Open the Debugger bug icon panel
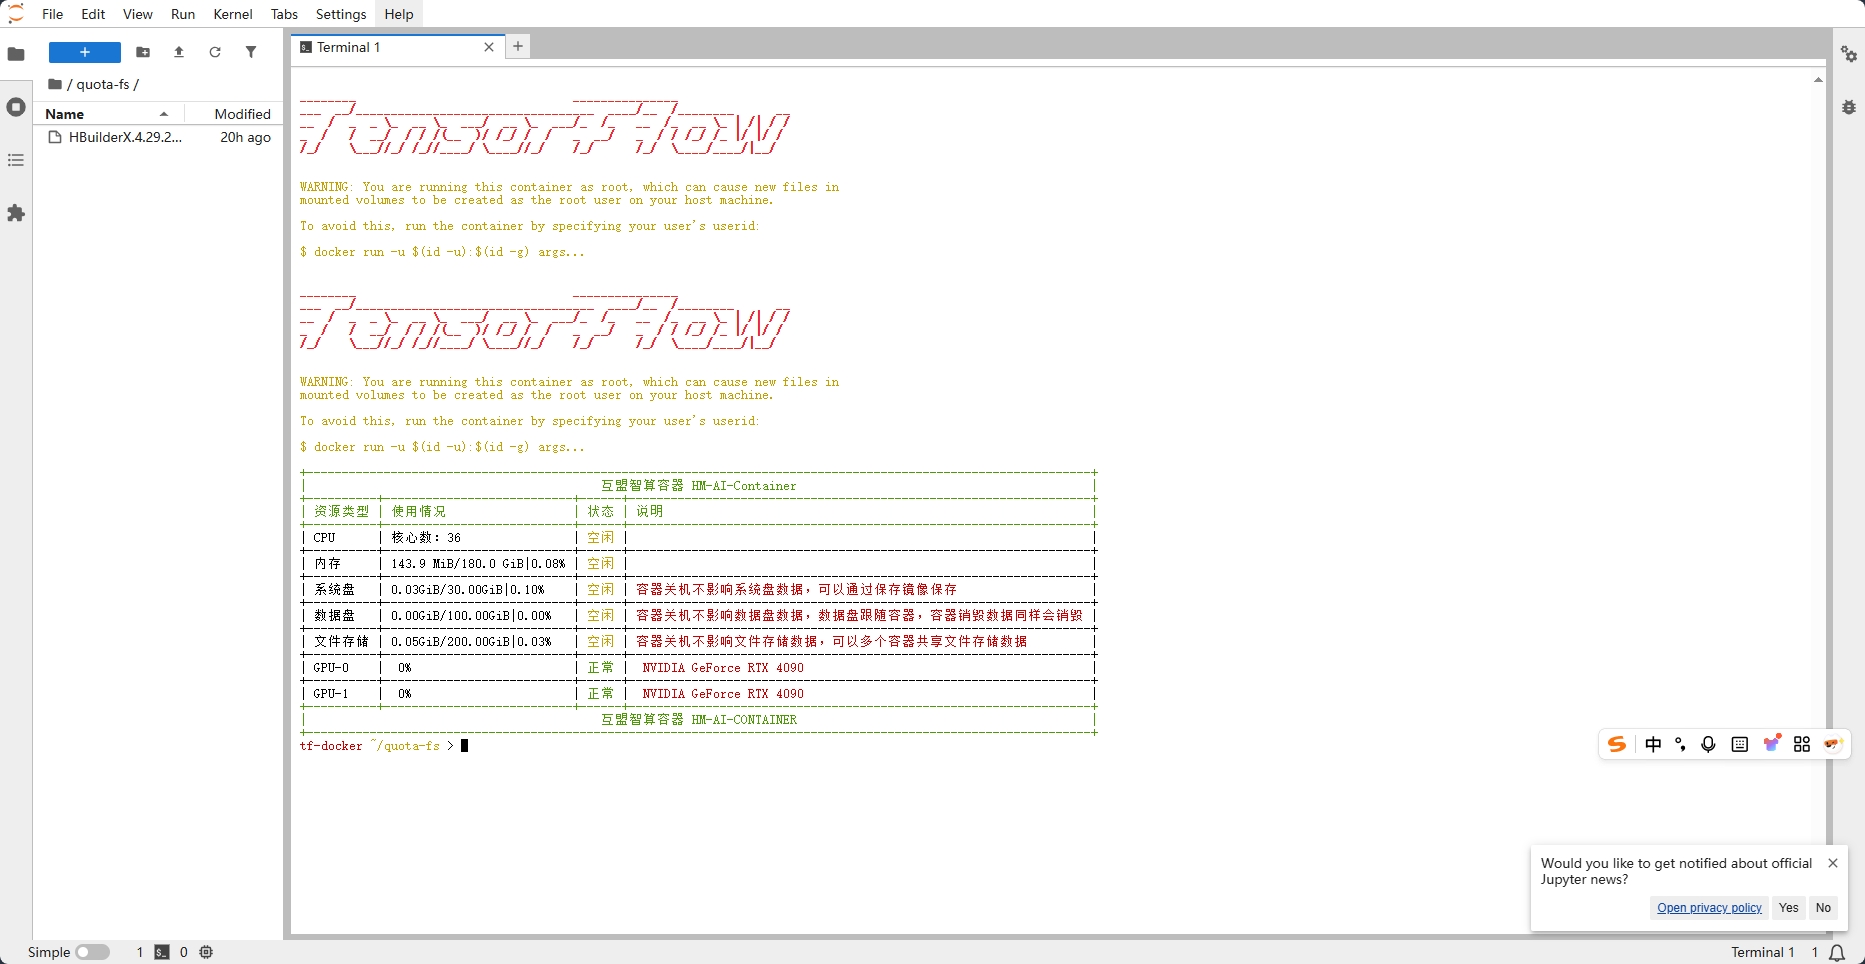Screen dimensions: 1865x964 1849,107
